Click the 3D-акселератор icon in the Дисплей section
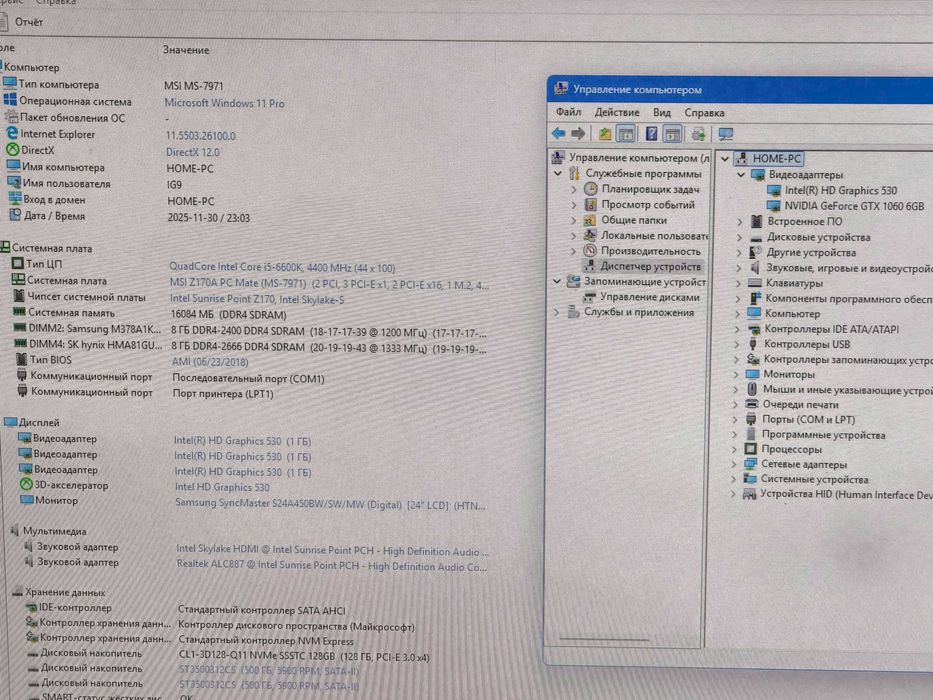This screenshot has height=700, width=933. [26, 484]
